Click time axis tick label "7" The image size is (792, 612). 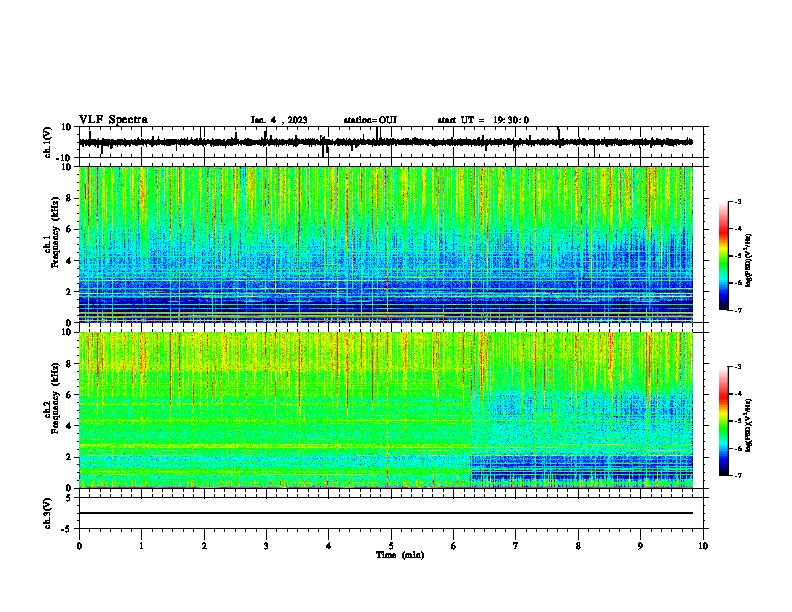pyautogui.click(x=516, y=546)
